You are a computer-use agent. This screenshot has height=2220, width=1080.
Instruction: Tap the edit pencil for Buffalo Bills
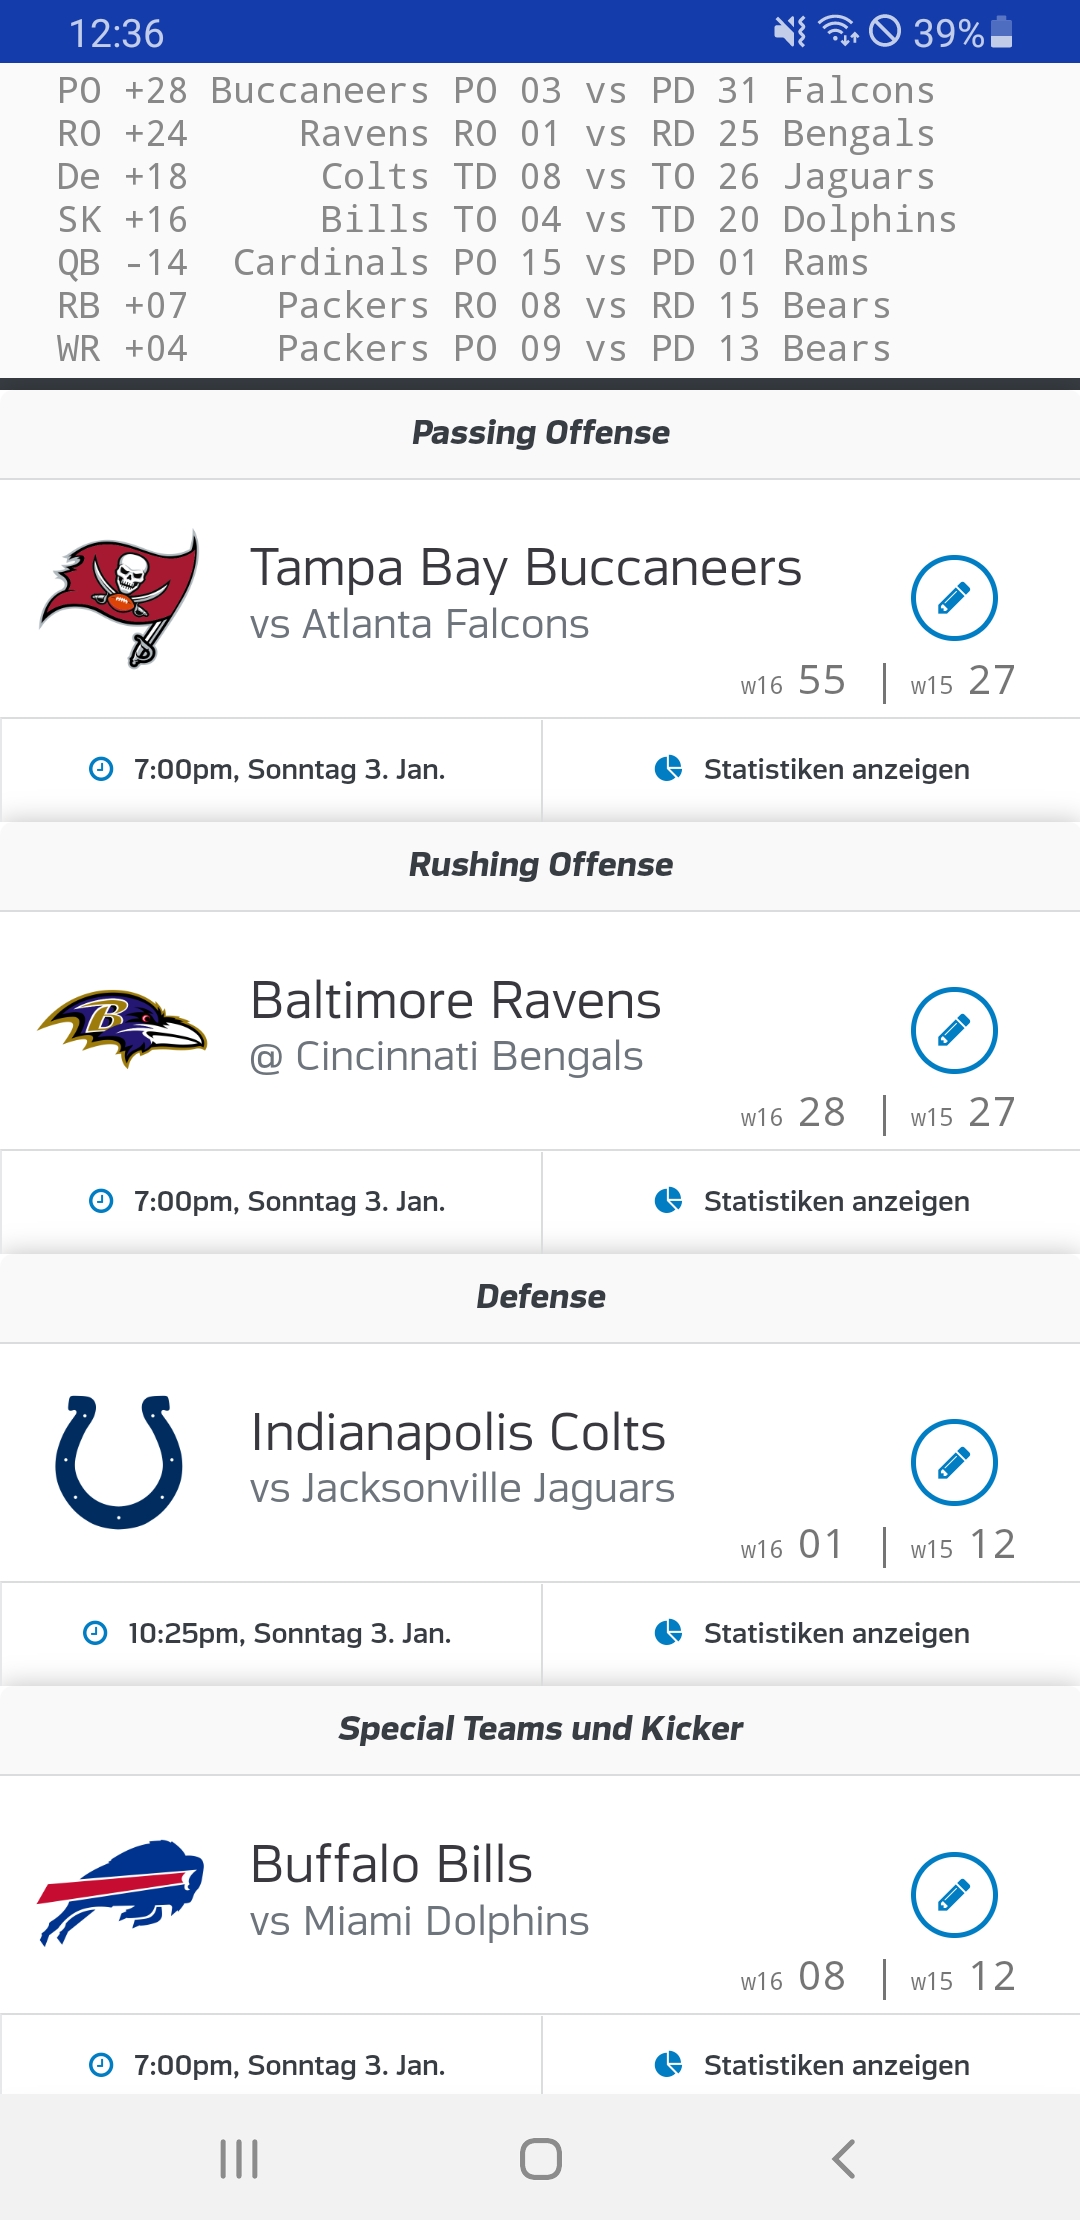click(954, 1894)
